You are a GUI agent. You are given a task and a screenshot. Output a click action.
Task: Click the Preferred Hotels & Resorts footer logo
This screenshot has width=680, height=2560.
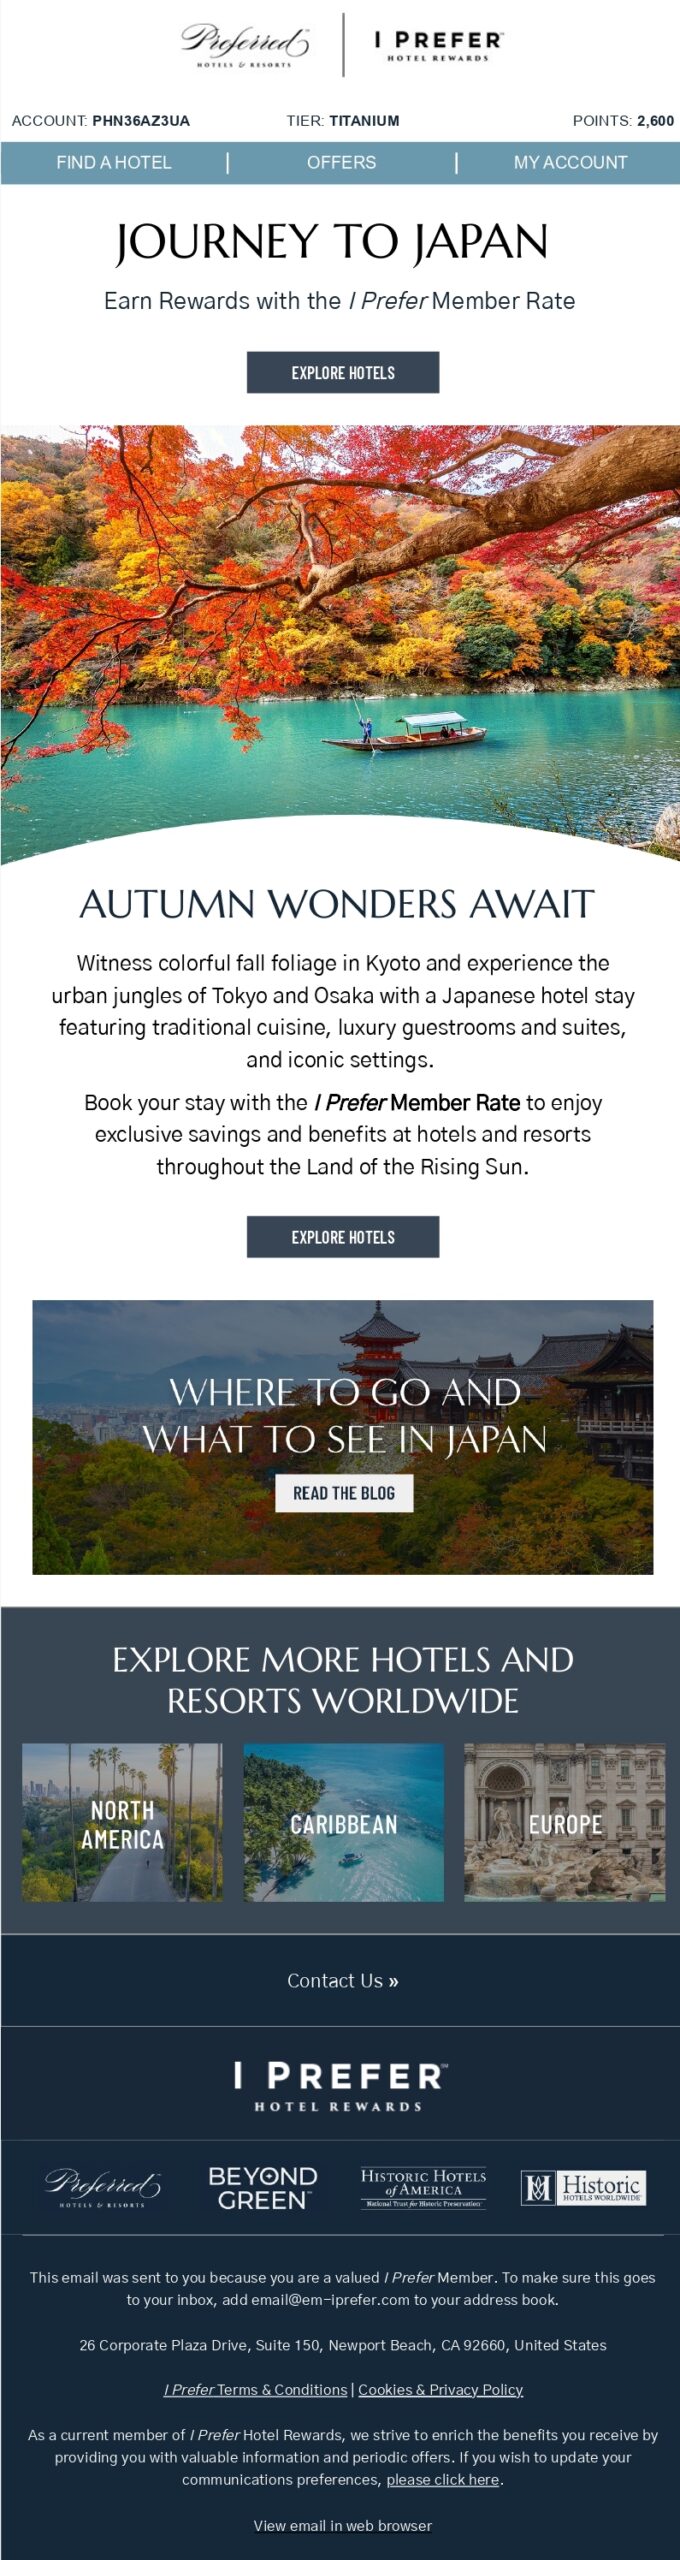(102, 2188)
